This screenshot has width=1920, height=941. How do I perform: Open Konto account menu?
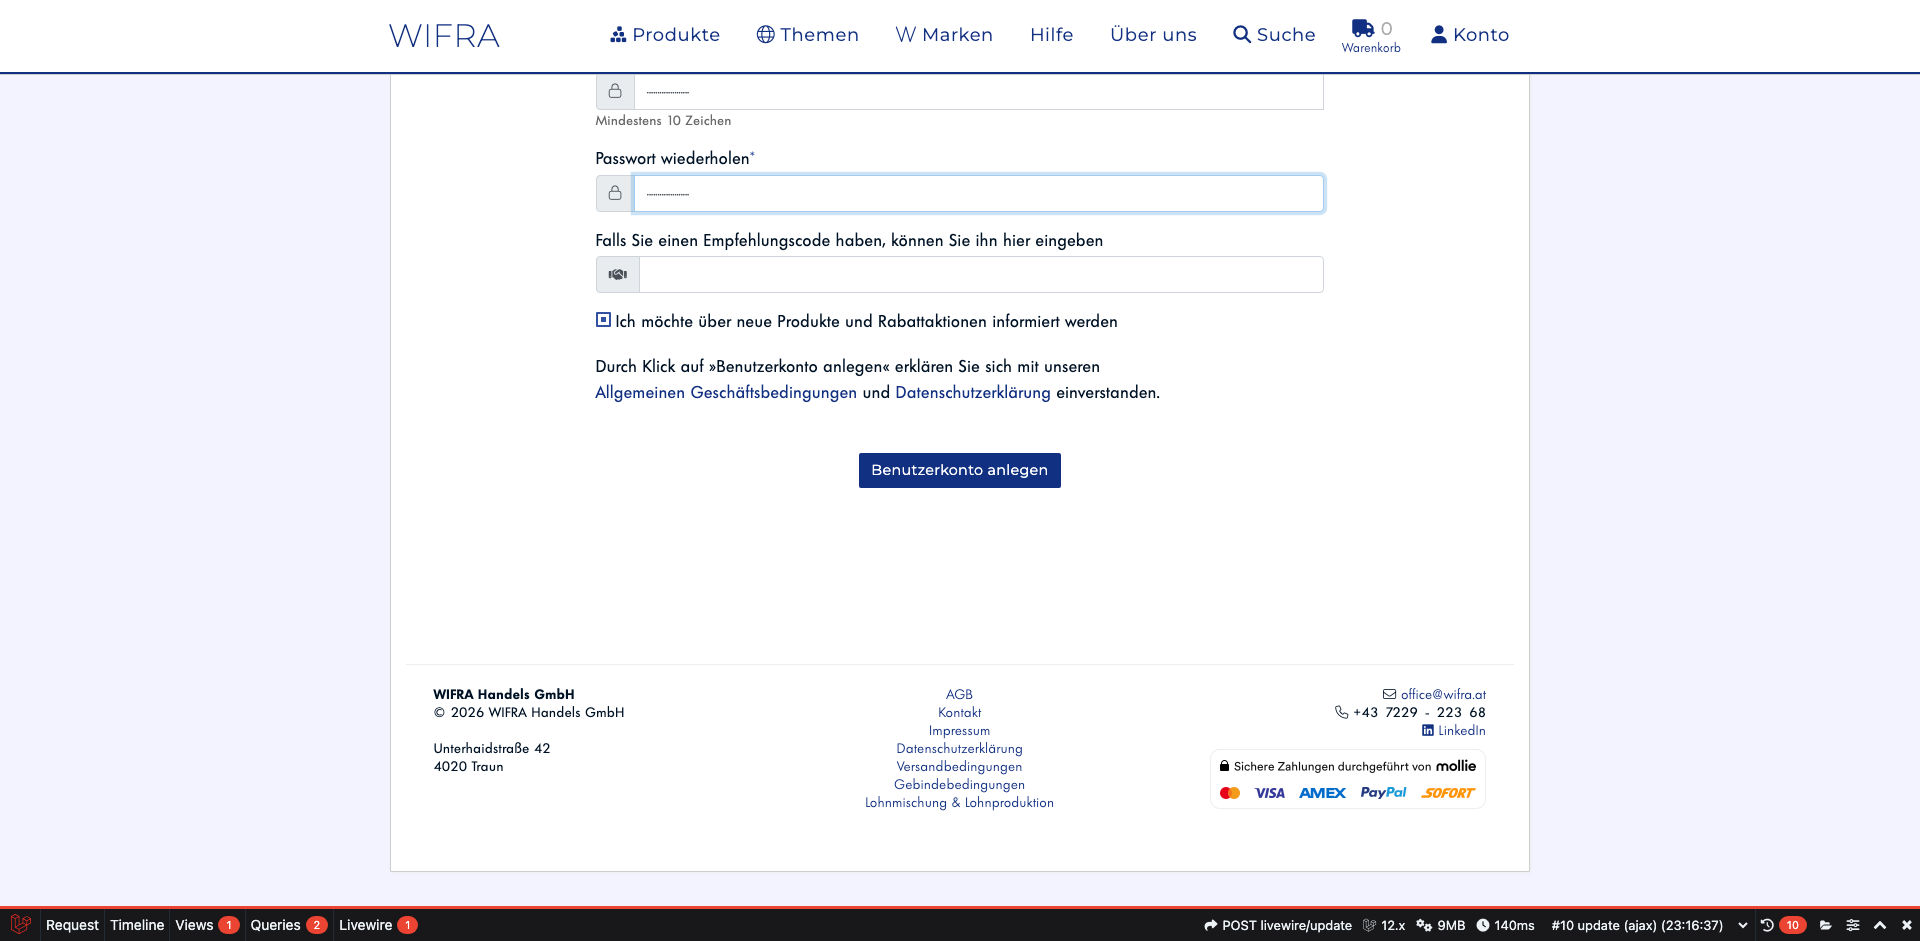(1469, 35)
